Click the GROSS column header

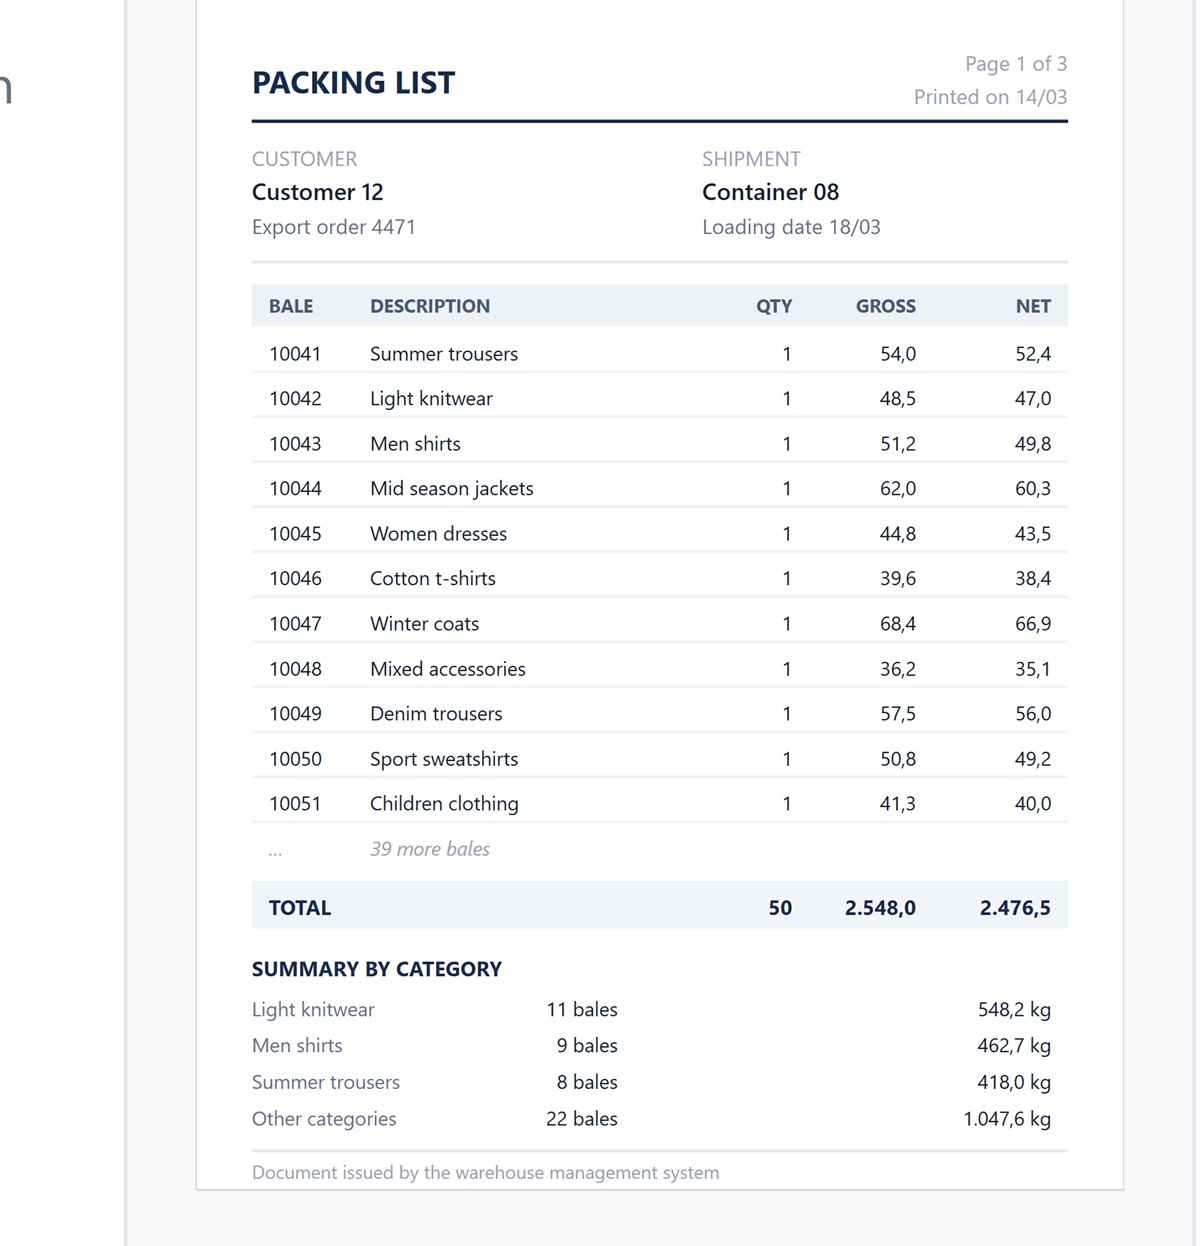886,306
